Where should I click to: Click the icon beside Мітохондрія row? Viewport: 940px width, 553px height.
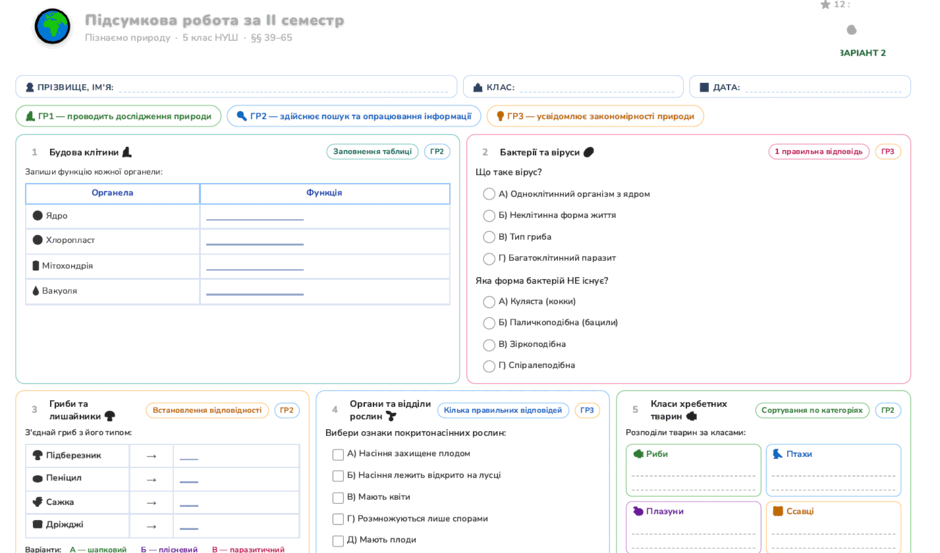point(35,265)
